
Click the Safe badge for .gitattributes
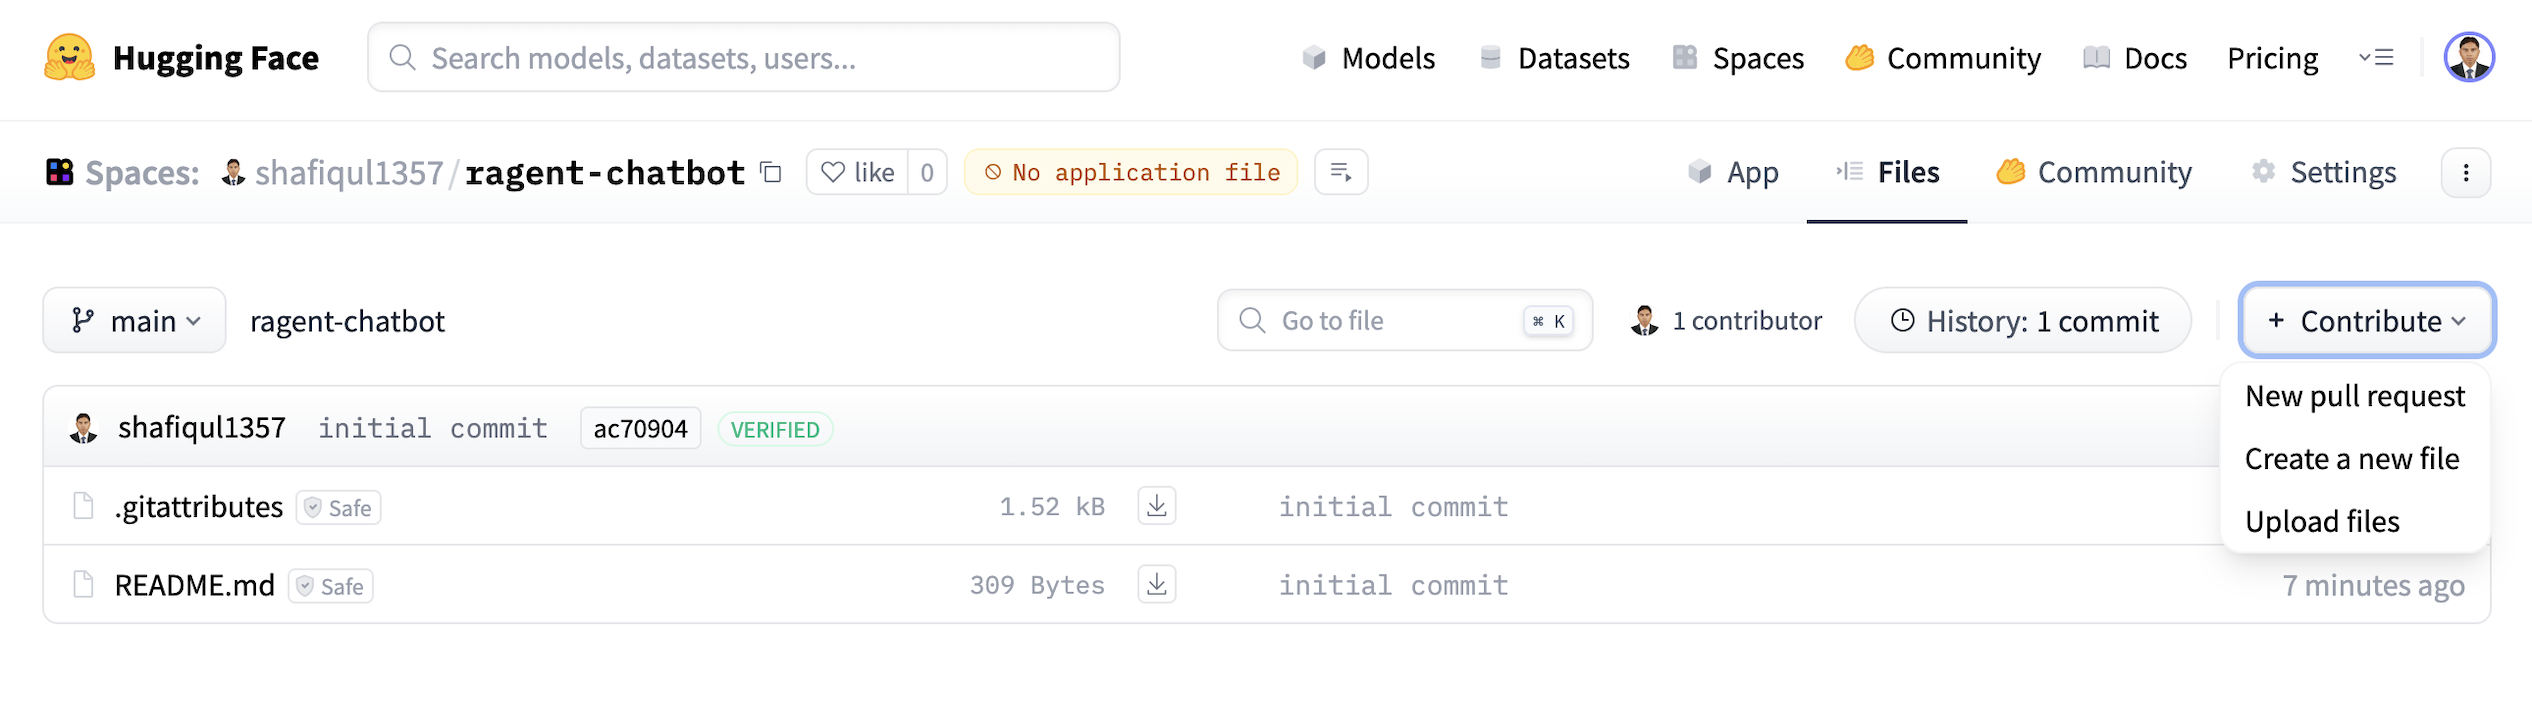point(339,508)
